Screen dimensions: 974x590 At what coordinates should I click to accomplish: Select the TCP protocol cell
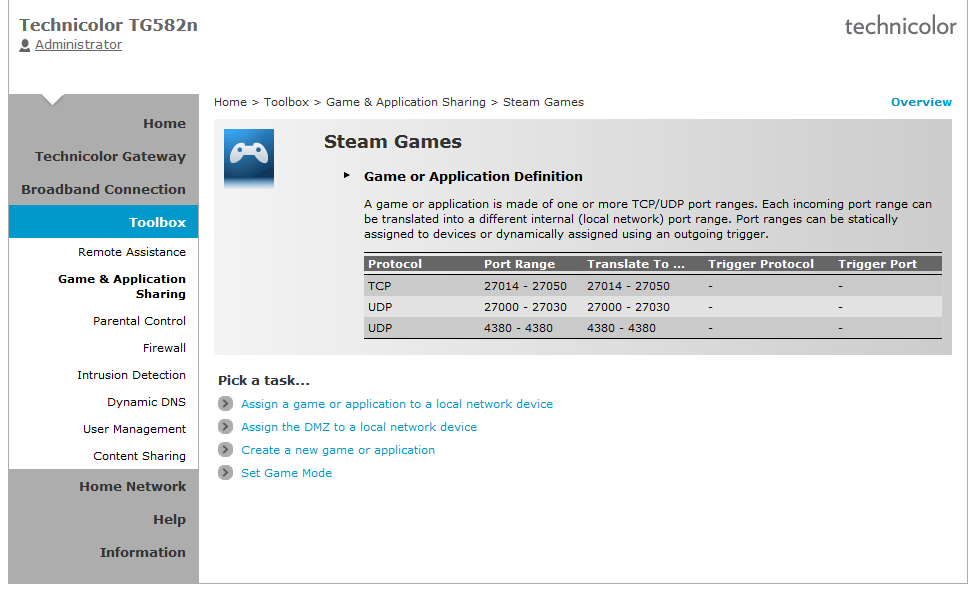(x=380, y=286)
